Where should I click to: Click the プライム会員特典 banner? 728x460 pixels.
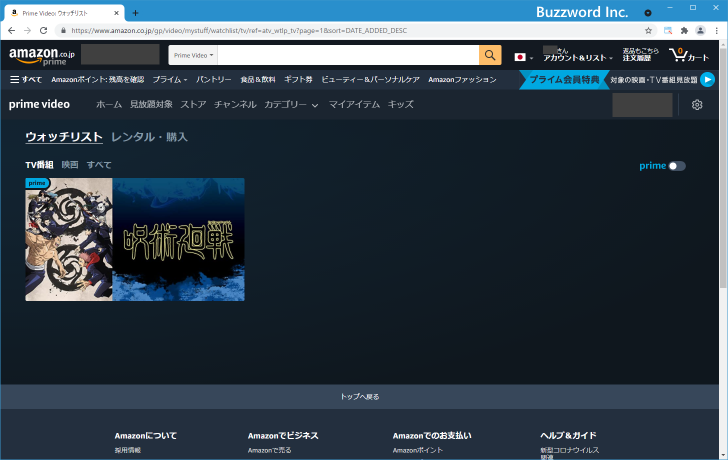pos(564,80)
